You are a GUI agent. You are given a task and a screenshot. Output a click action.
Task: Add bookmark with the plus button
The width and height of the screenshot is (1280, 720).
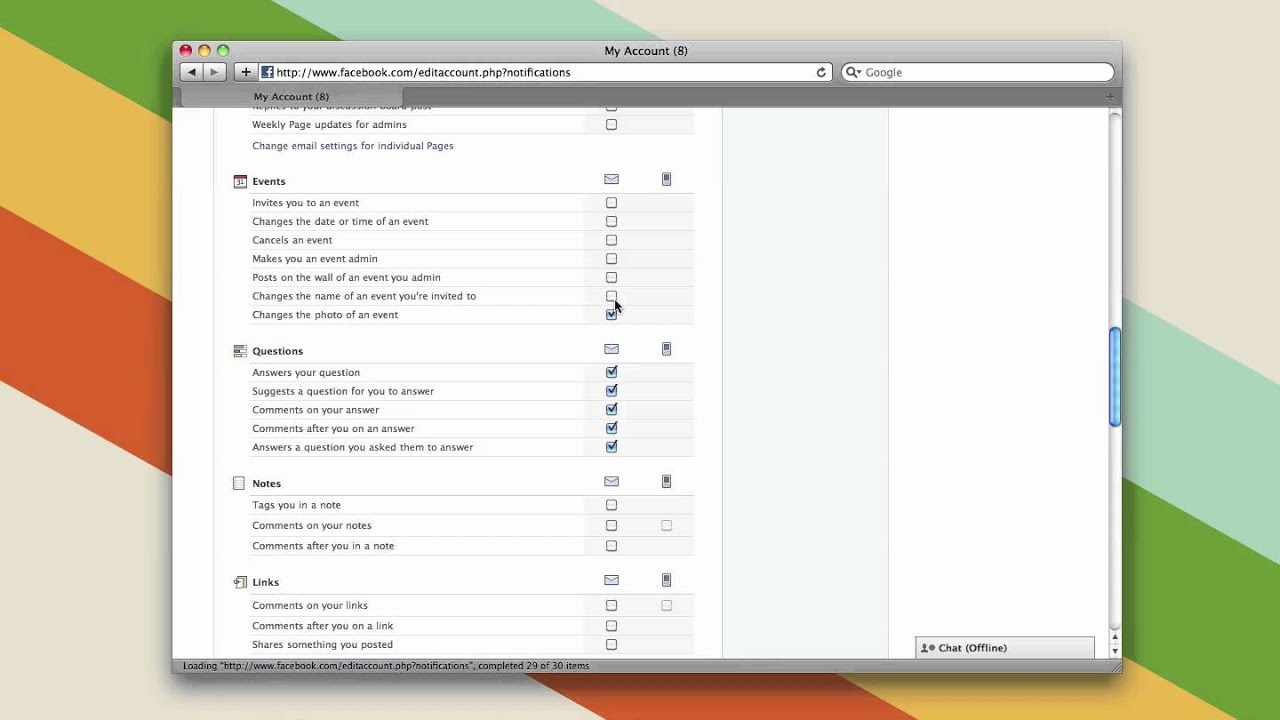click(246, 72)
